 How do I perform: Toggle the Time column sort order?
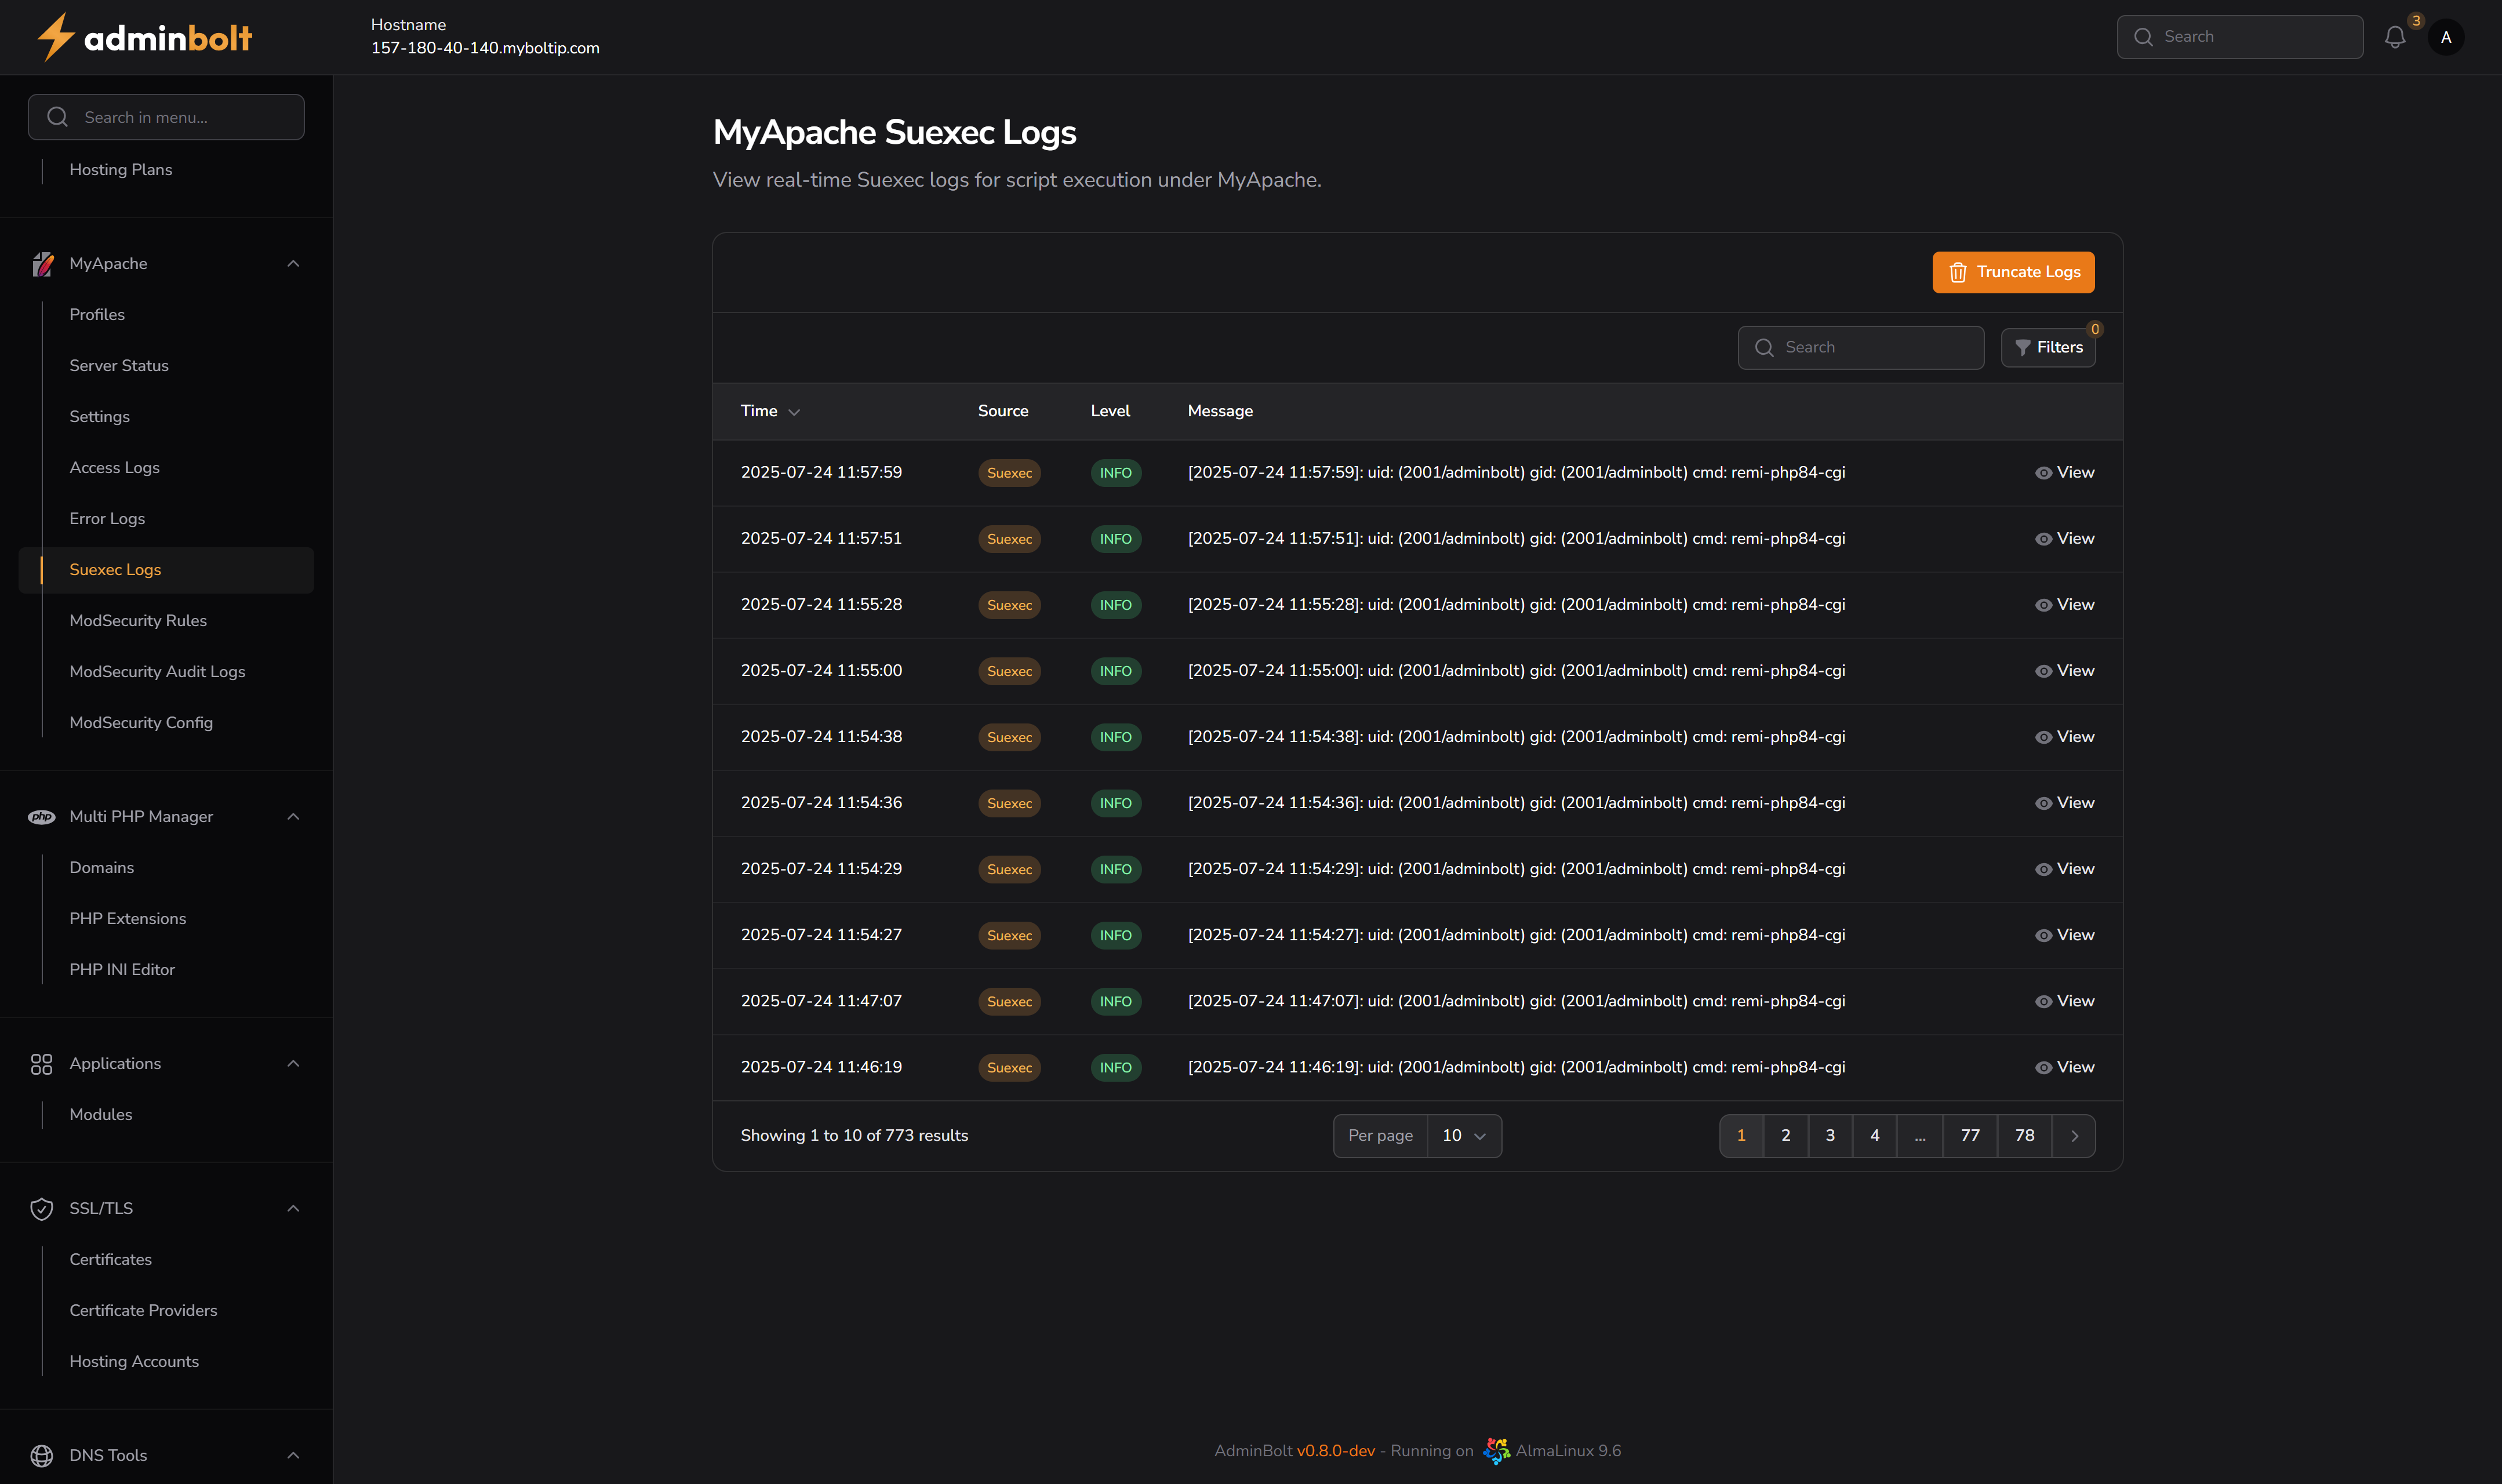(x=770, y=411)
